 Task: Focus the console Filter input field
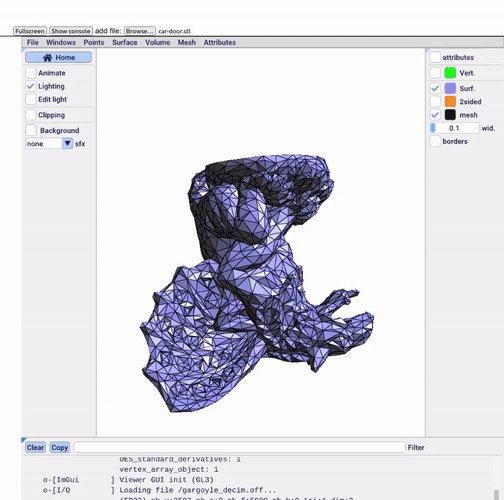240,447
